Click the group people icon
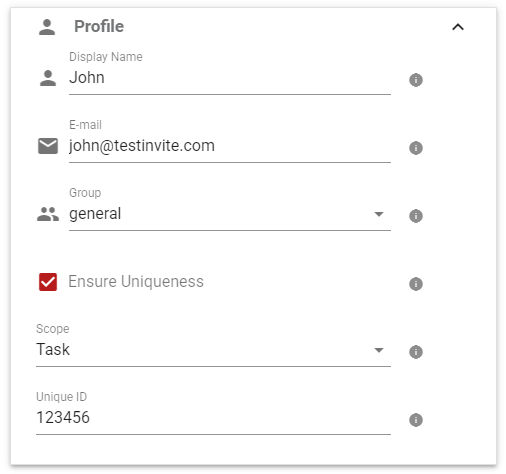 click(48, 214)
